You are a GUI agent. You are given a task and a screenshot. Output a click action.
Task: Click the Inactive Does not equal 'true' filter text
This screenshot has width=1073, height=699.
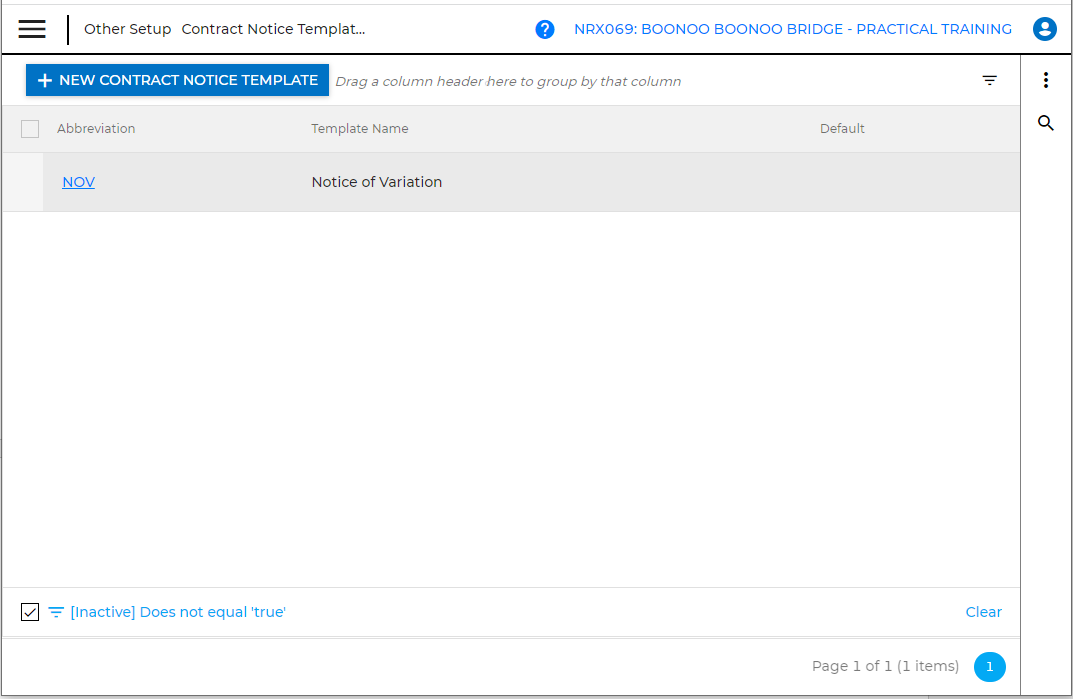click(x=178, y=612)
